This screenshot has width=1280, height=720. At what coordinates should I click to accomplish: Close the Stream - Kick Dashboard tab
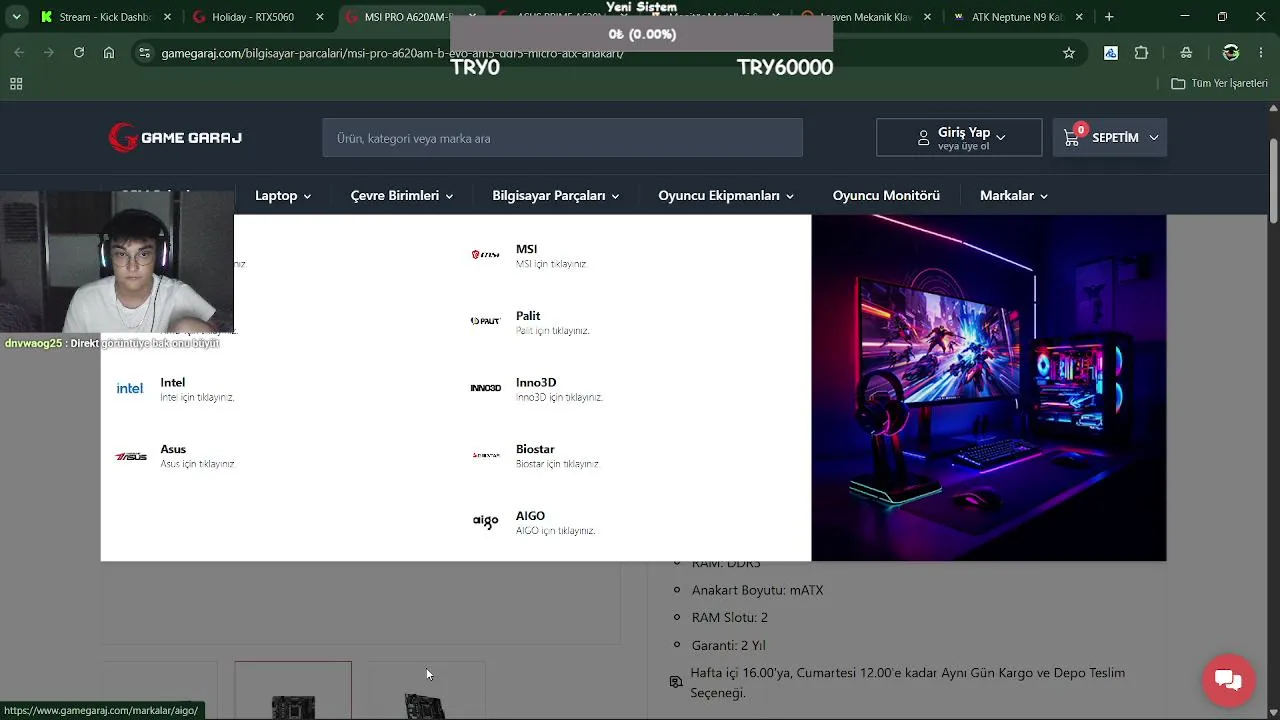coord(168,17)
